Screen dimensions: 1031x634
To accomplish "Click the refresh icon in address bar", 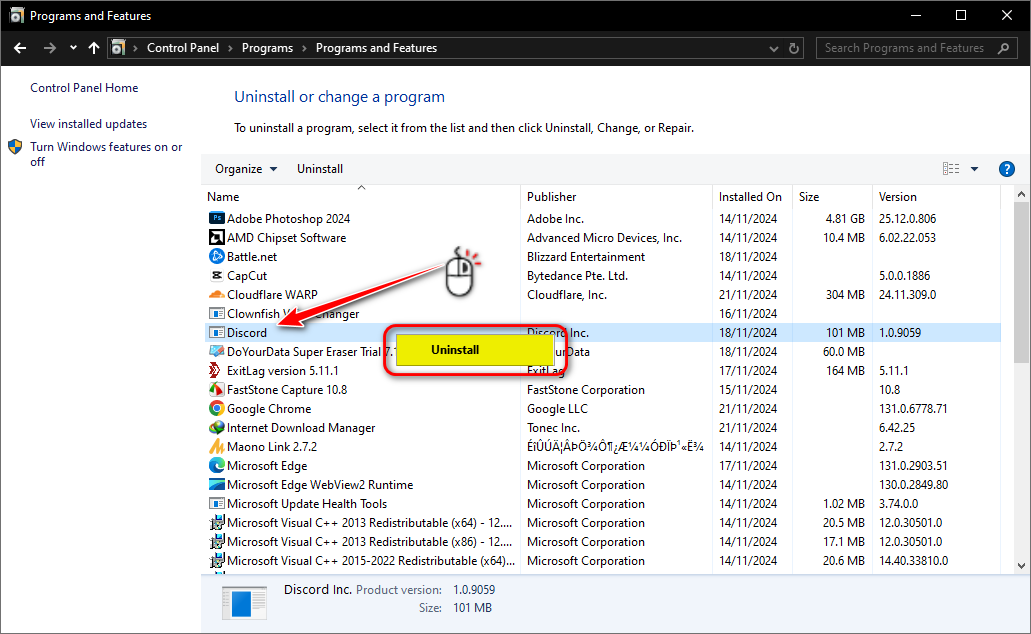I will tap(795, 48).
